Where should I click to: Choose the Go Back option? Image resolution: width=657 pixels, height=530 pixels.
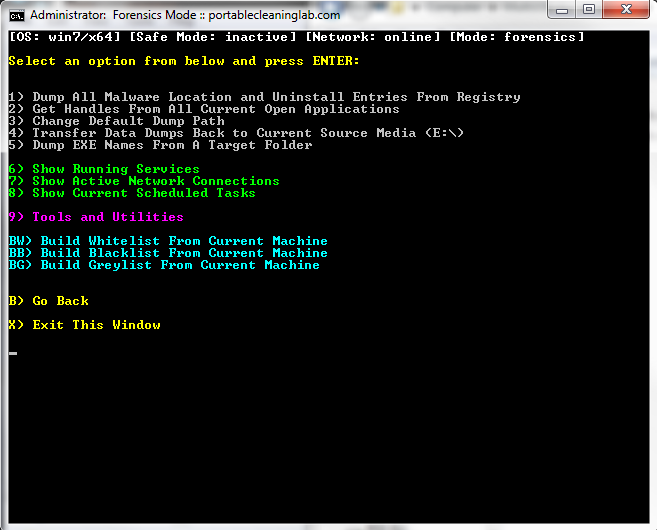49,301
